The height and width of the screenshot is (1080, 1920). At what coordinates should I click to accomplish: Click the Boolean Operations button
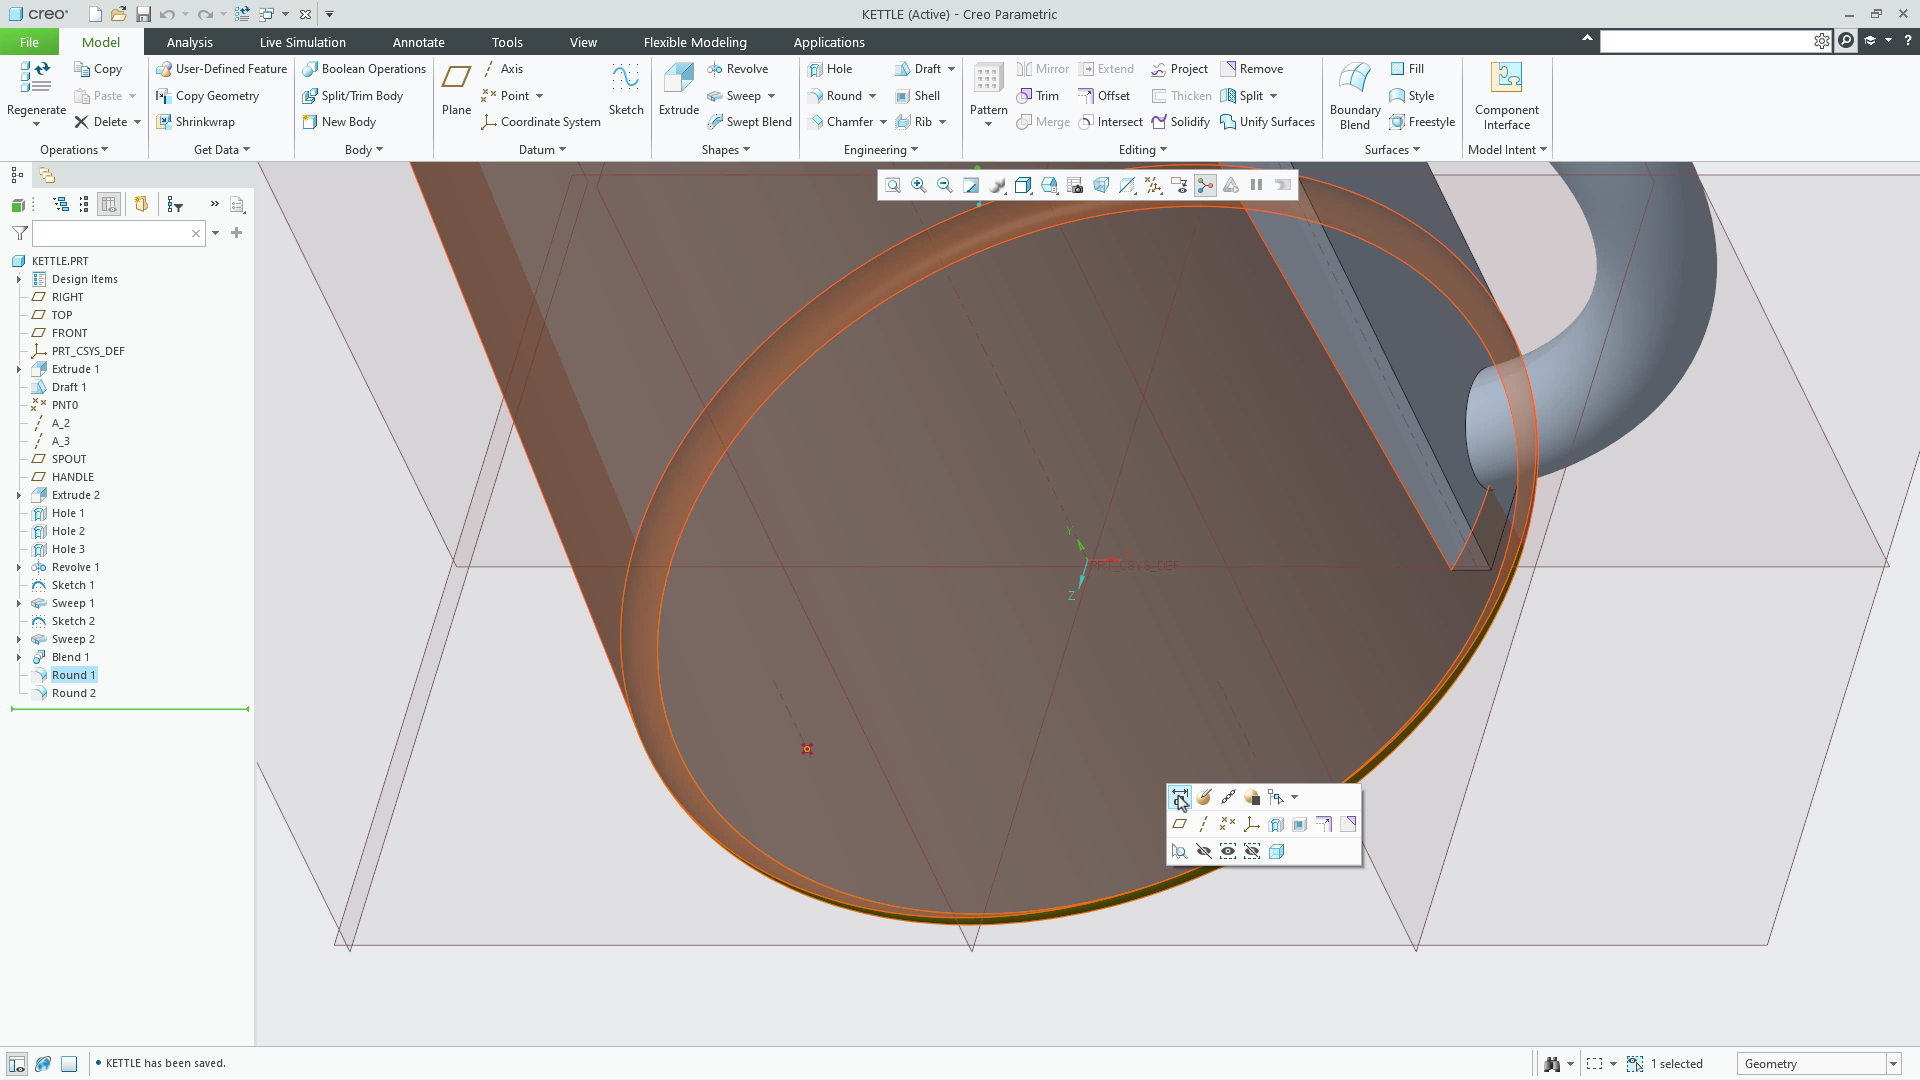tap(364, 69)
